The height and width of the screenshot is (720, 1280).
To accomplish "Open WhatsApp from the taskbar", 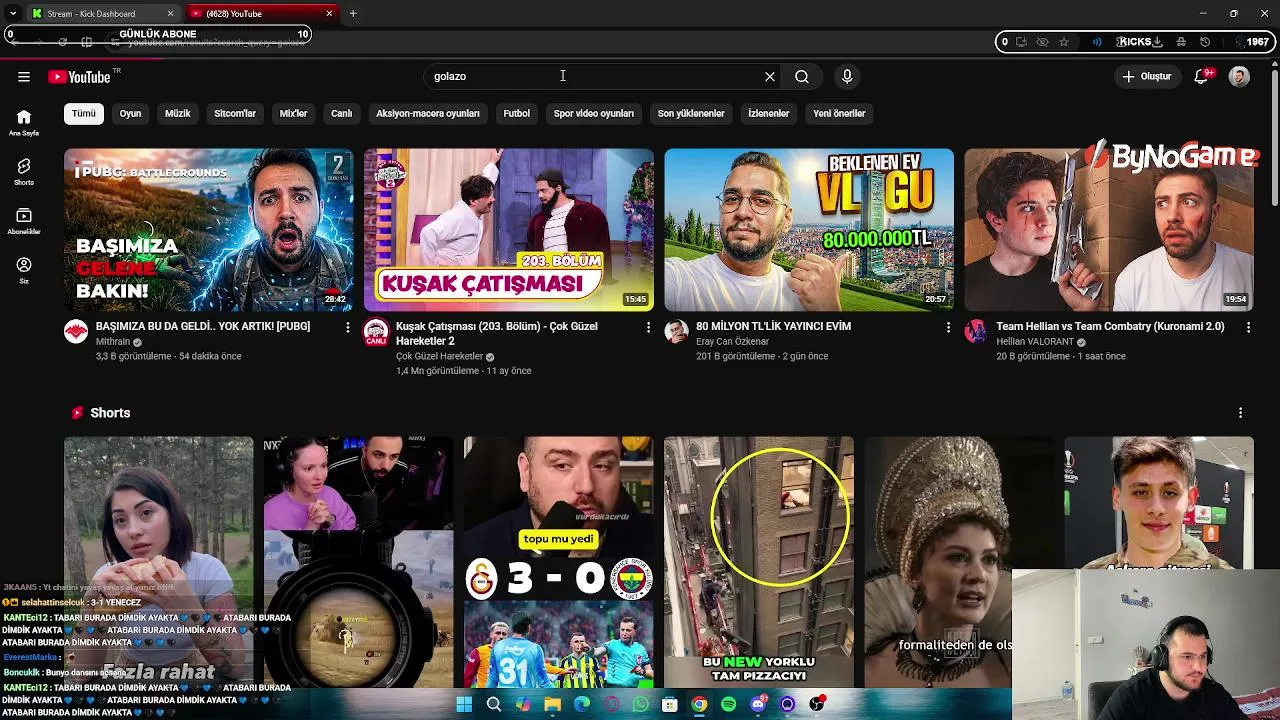I will 641,705.
